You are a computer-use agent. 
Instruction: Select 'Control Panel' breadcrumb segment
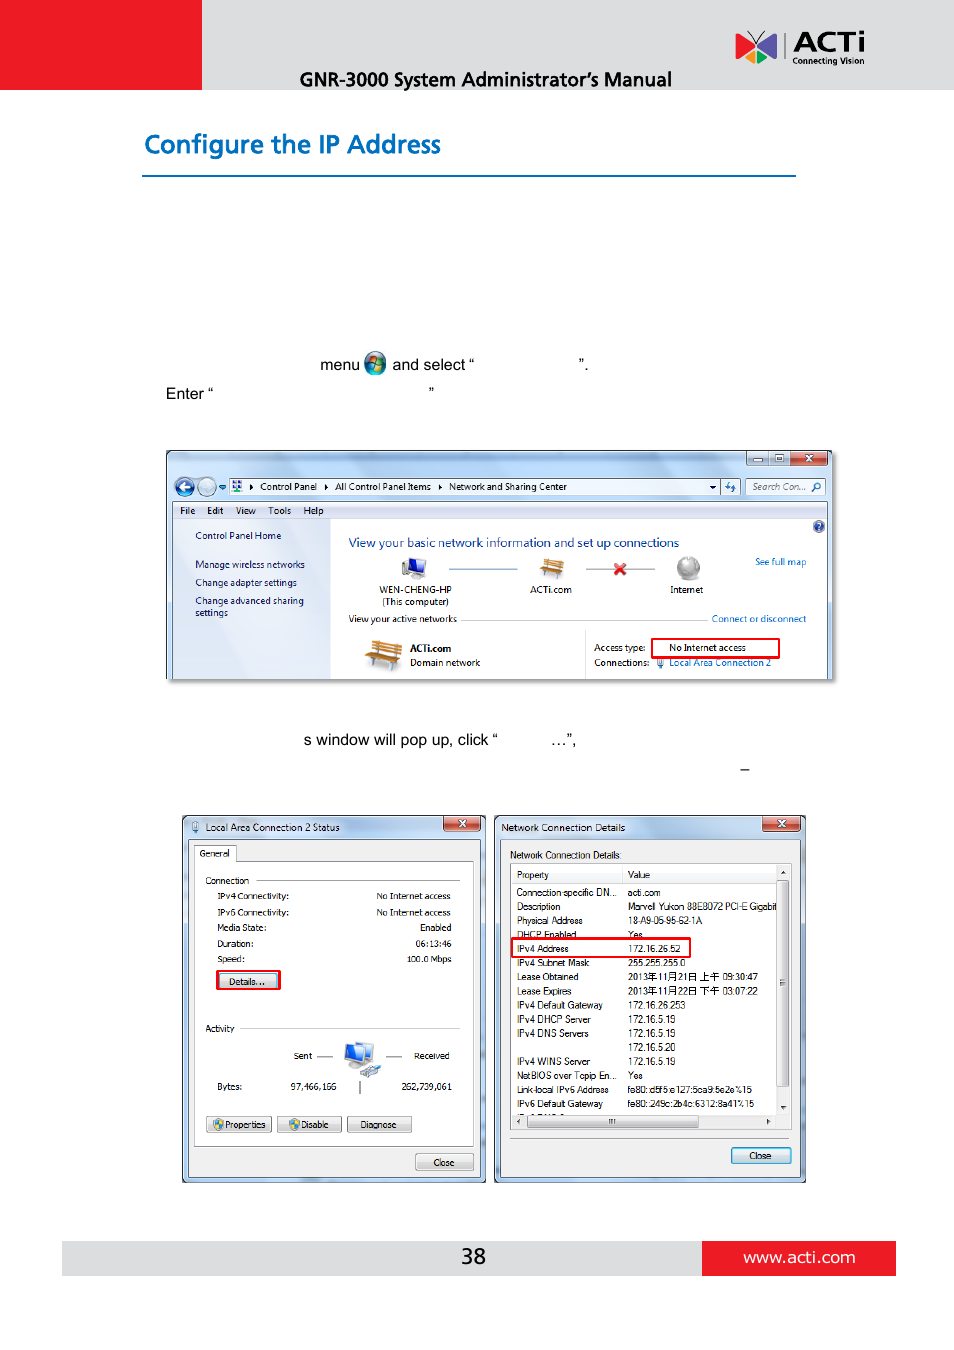pyautogui.click(x=288, y=487)
